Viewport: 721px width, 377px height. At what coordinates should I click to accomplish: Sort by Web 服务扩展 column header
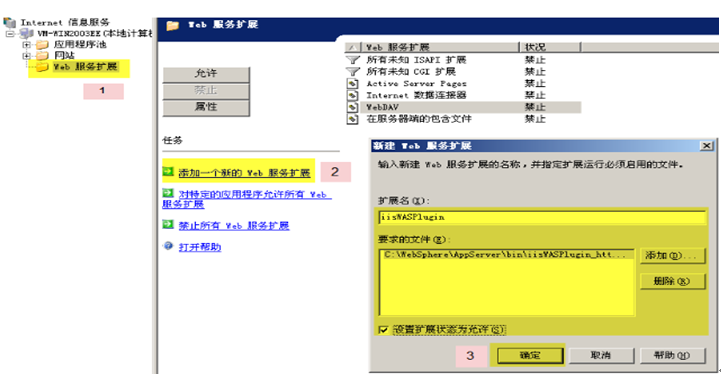(440, 47)
